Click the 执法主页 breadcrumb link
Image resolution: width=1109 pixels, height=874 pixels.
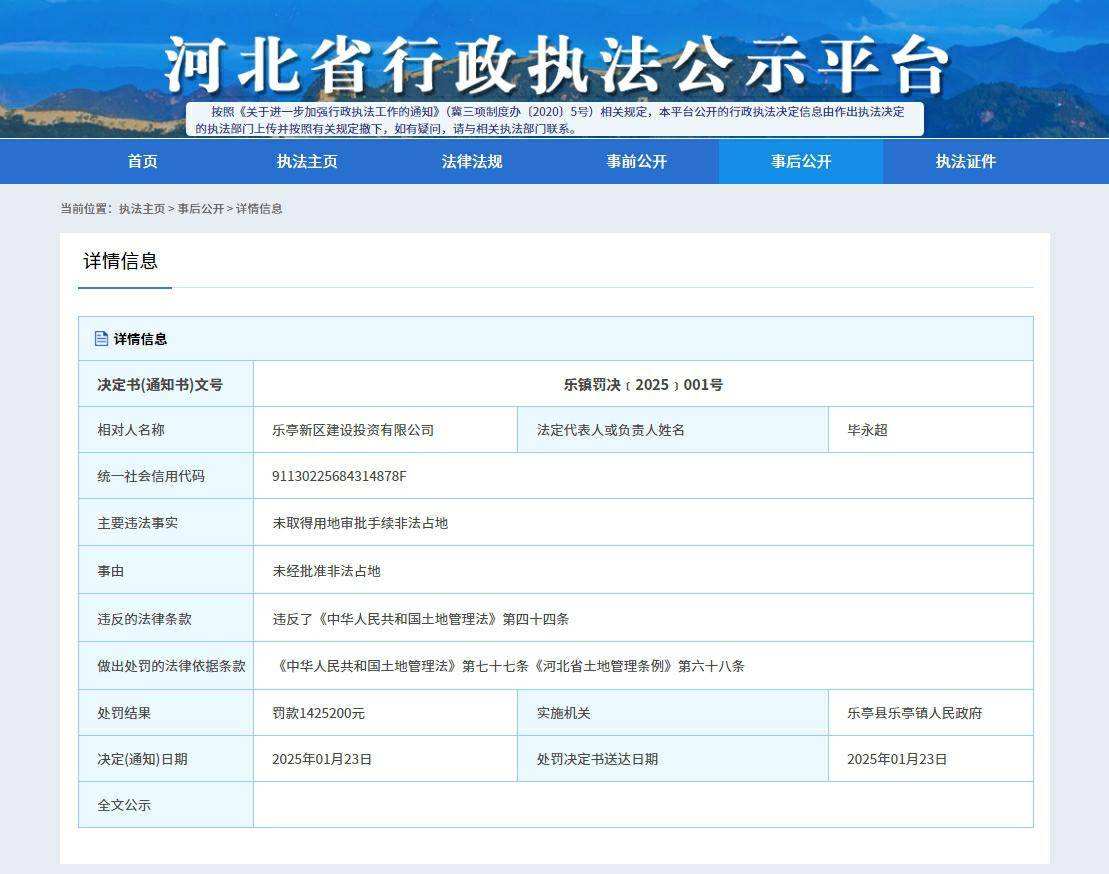point(141,209)
